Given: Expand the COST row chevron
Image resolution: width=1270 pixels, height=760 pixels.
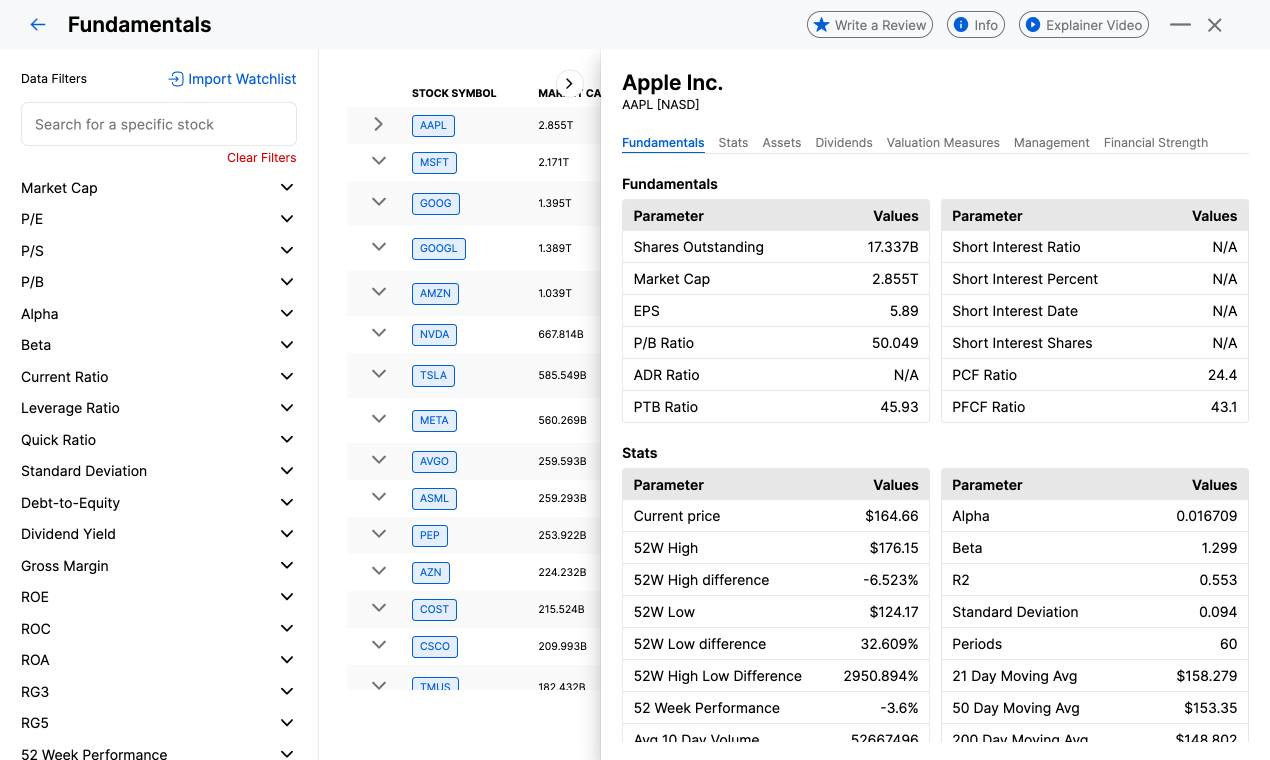Looking at the screenshot, I should [378, 608].
